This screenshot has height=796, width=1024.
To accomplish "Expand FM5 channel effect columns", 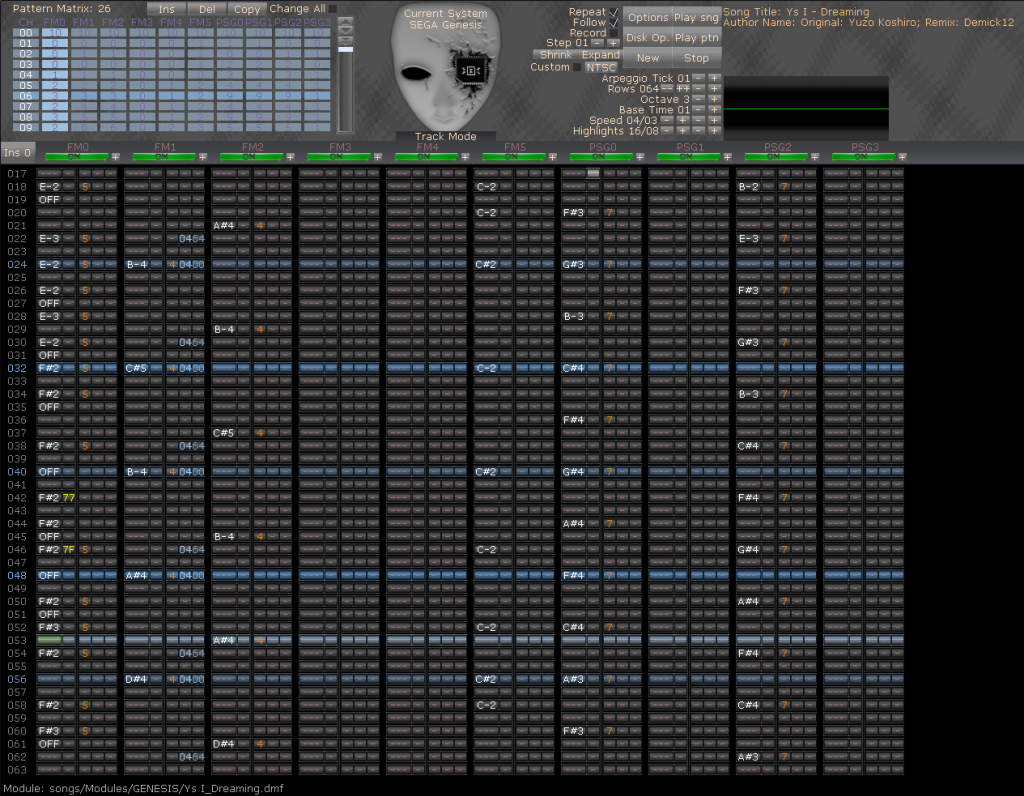I will tap(553, 157).
